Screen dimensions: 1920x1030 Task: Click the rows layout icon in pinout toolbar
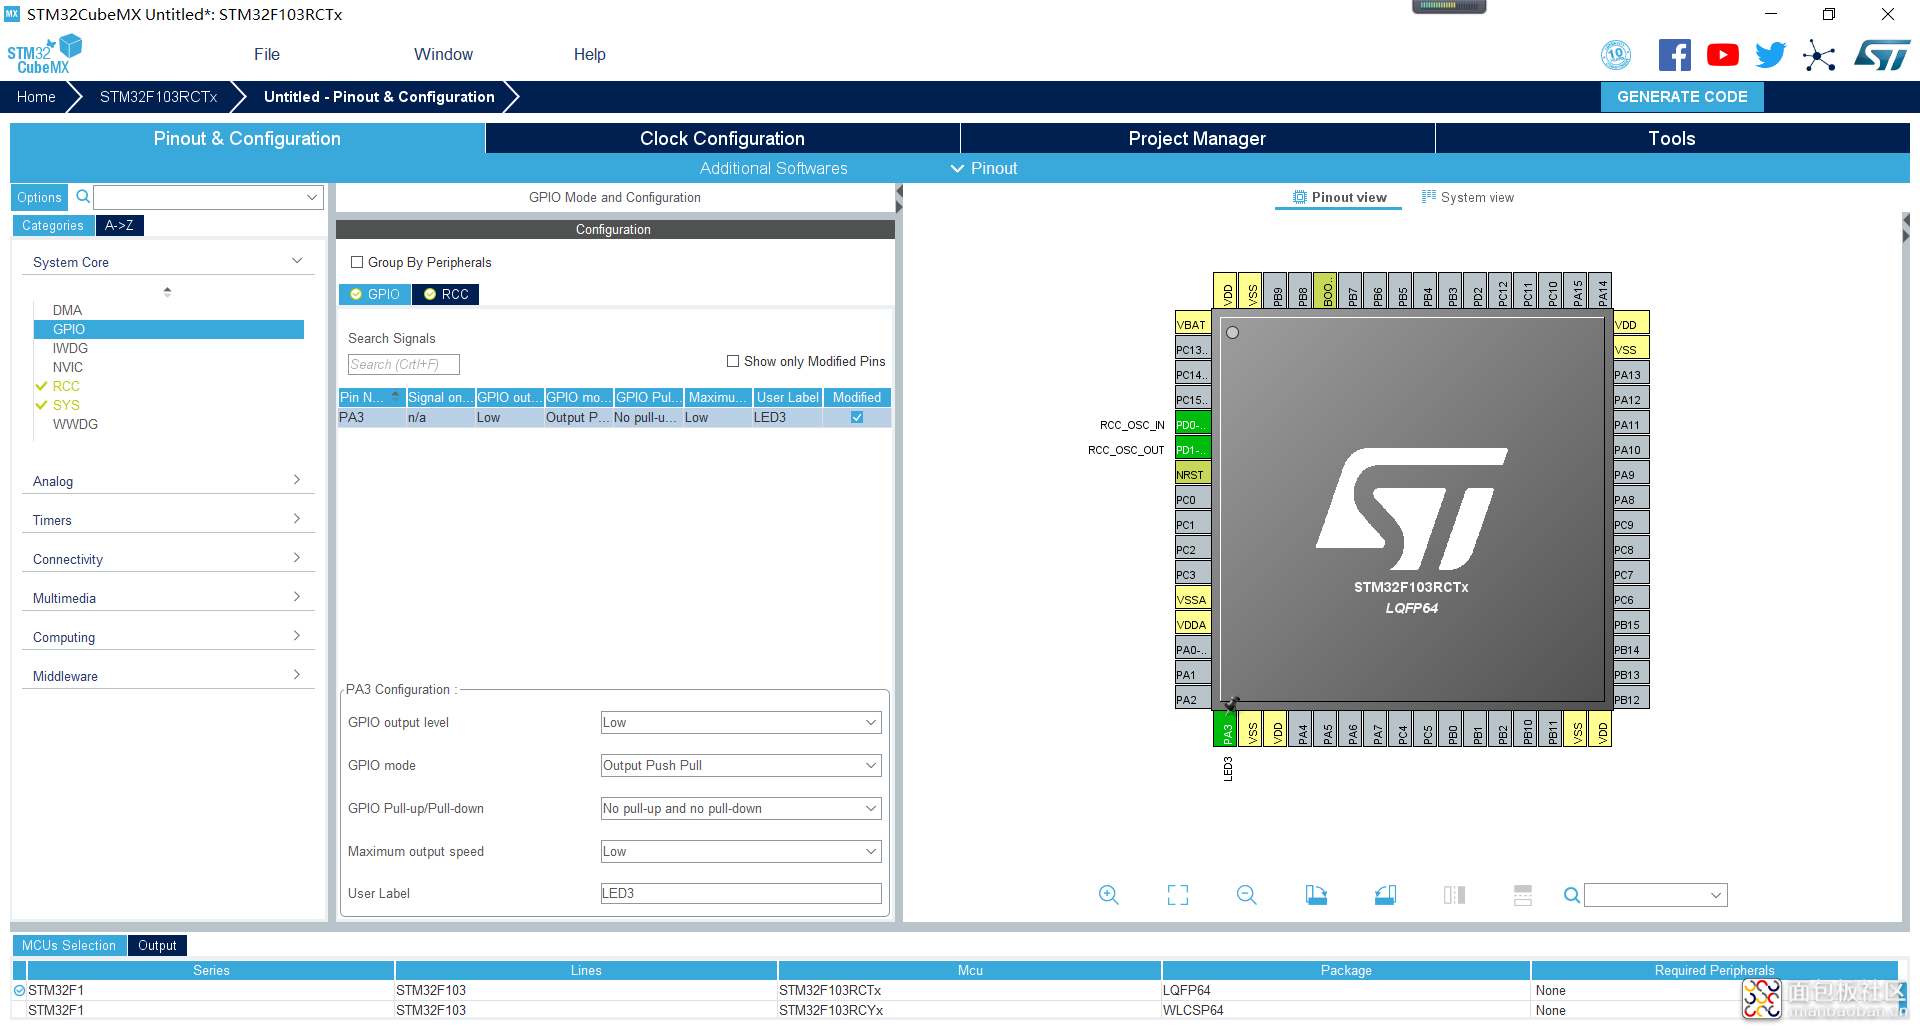(x=1523, y=895)
